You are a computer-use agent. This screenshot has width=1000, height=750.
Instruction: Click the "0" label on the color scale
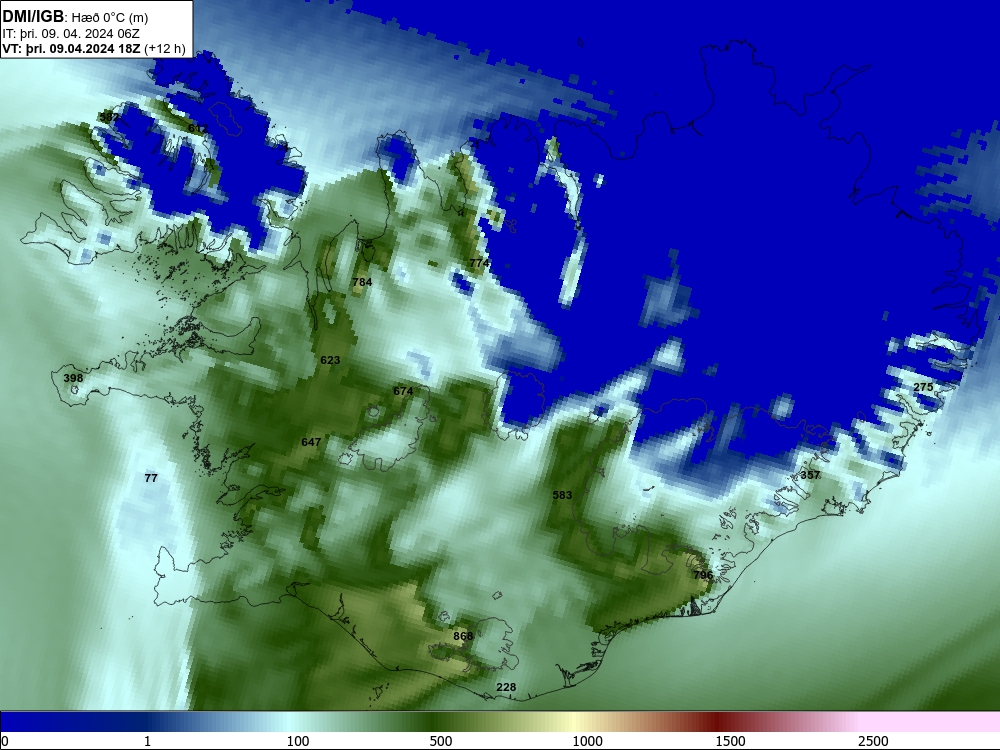5,741
